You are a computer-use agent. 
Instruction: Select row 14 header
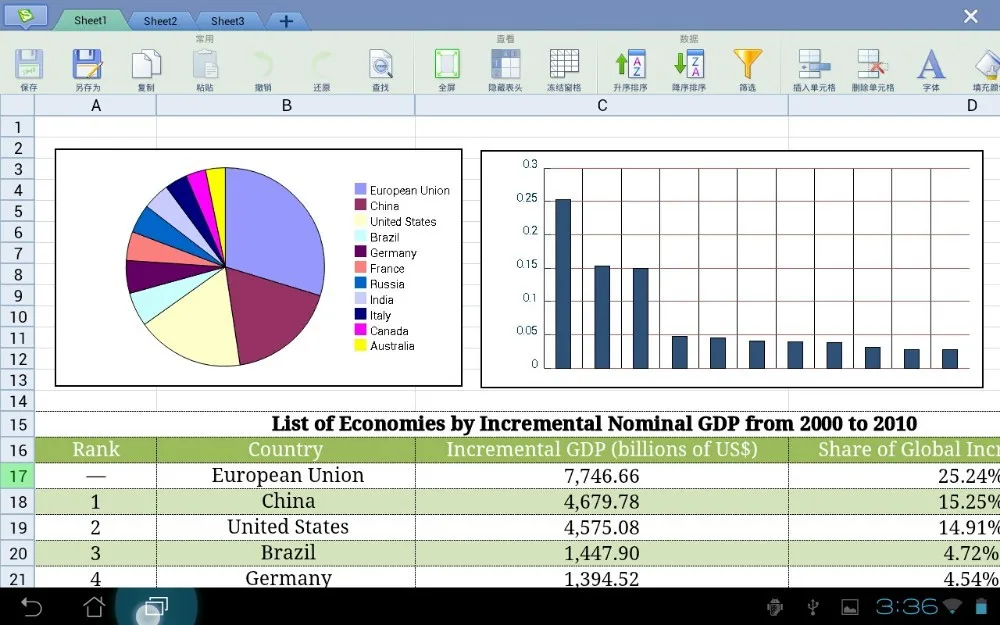tap(18, 401)
